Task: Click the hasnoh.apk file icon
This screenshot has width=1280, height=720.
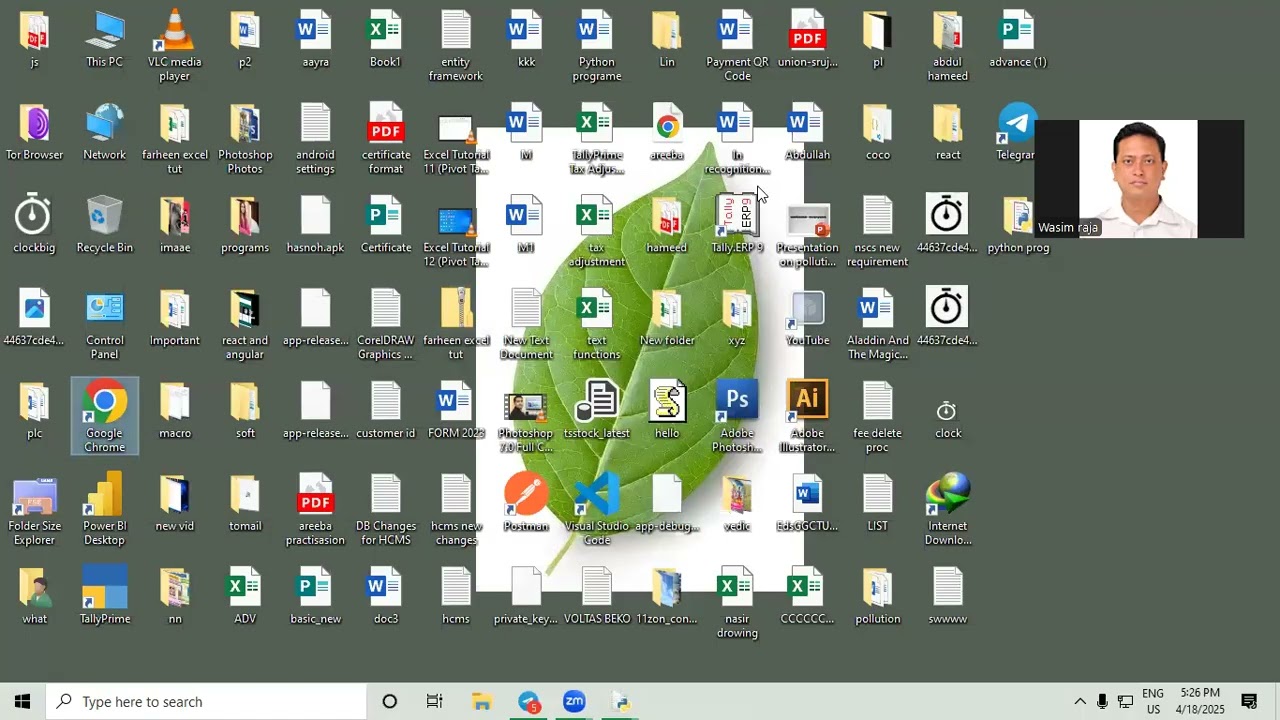Action: click(x=315, y=225)
